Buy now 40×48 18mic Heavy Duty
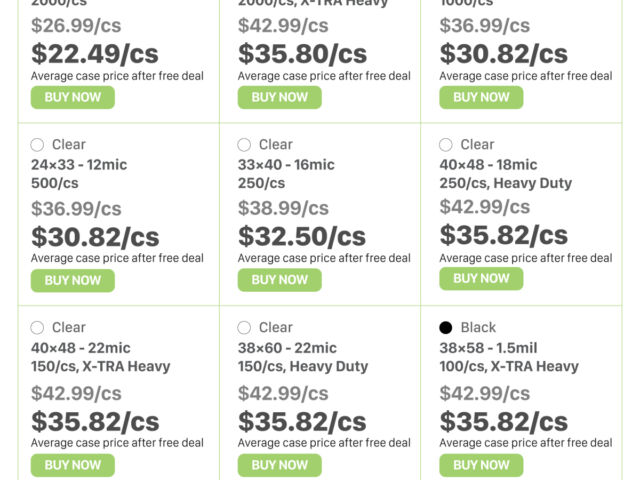 pyautogui.click(x=481, y=279)
